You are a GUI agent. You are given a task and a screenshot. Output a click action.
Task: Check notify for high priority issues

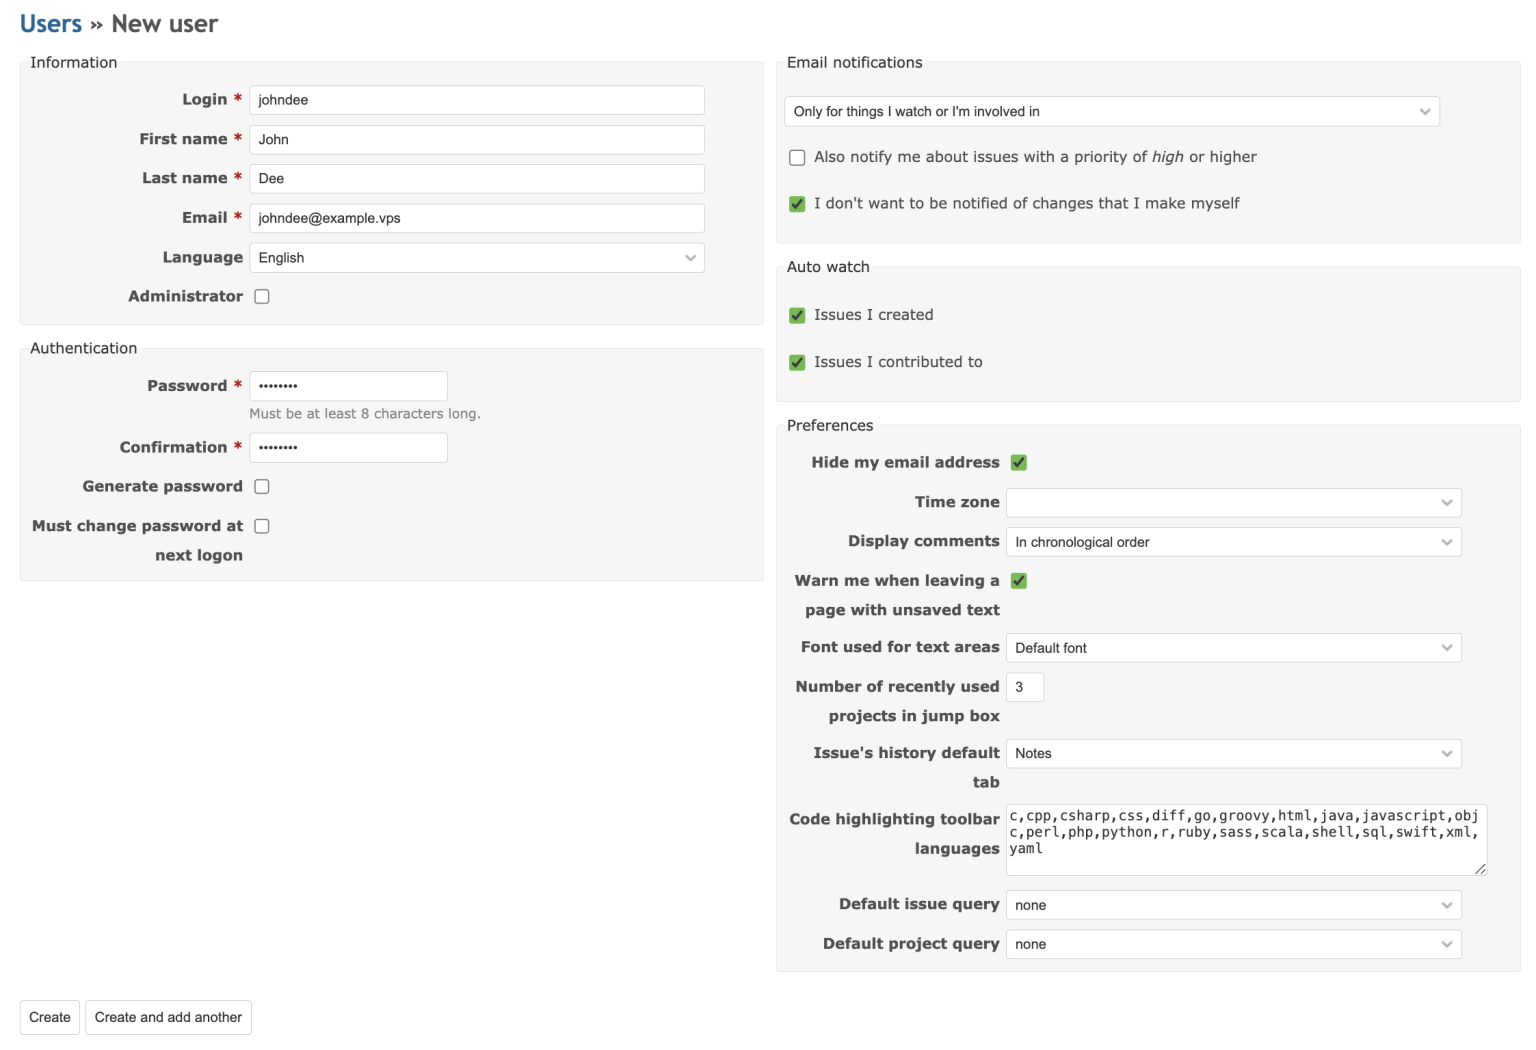pos(796,157)
